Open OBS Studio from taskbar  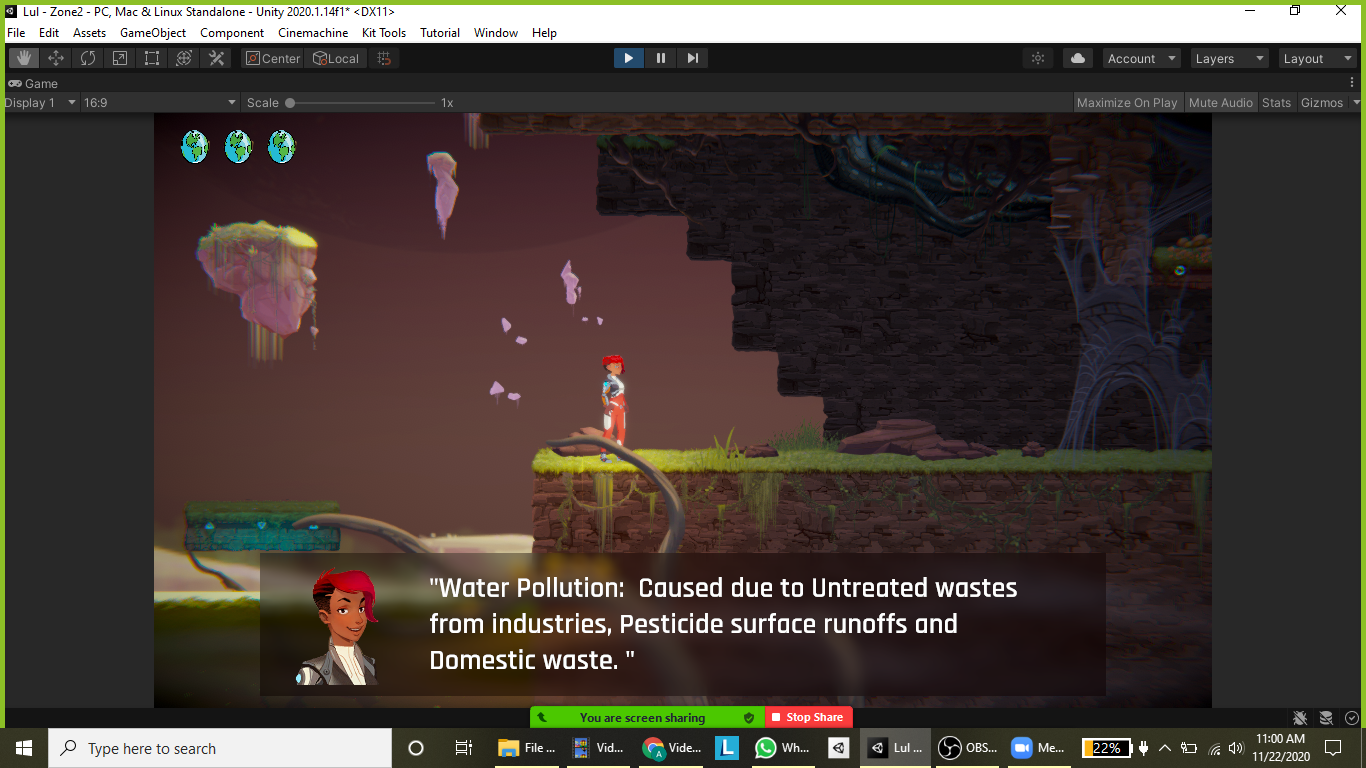(968, 748)
